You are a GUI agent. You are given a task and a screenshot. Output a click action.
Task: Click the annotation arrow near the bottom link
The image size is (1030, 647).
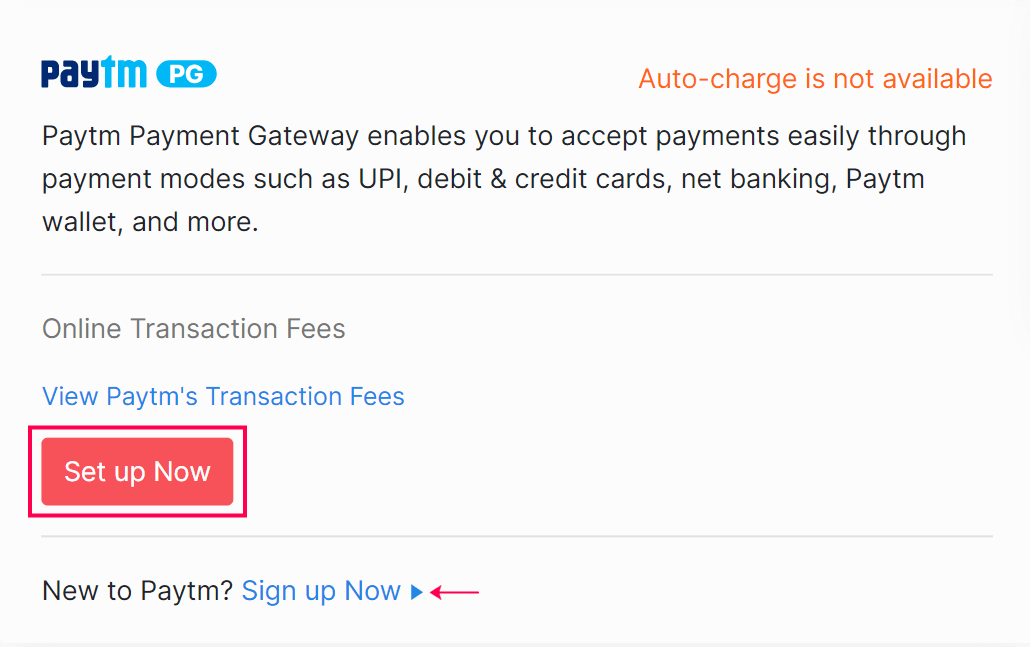455,591
